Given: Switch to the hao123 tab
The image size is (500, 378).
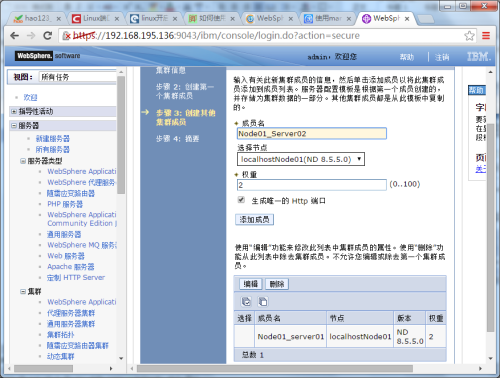Looking at the screenshot, I should tap(36, 18).
